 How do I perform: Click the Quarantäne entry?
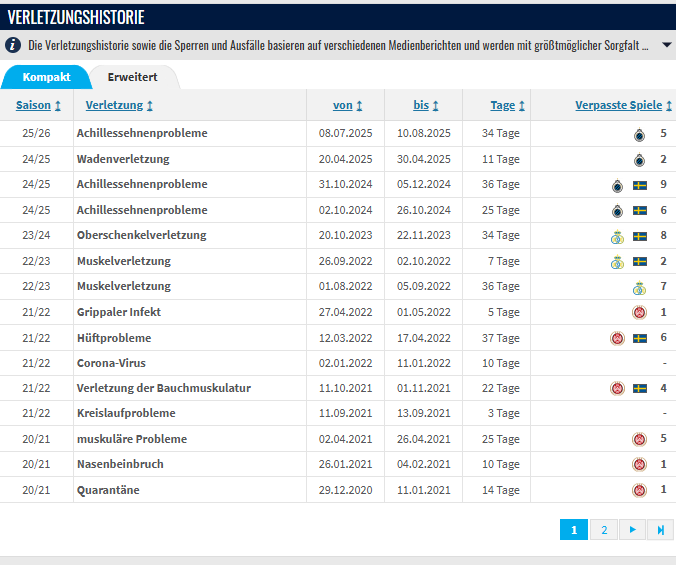click(x=108, y=490)
